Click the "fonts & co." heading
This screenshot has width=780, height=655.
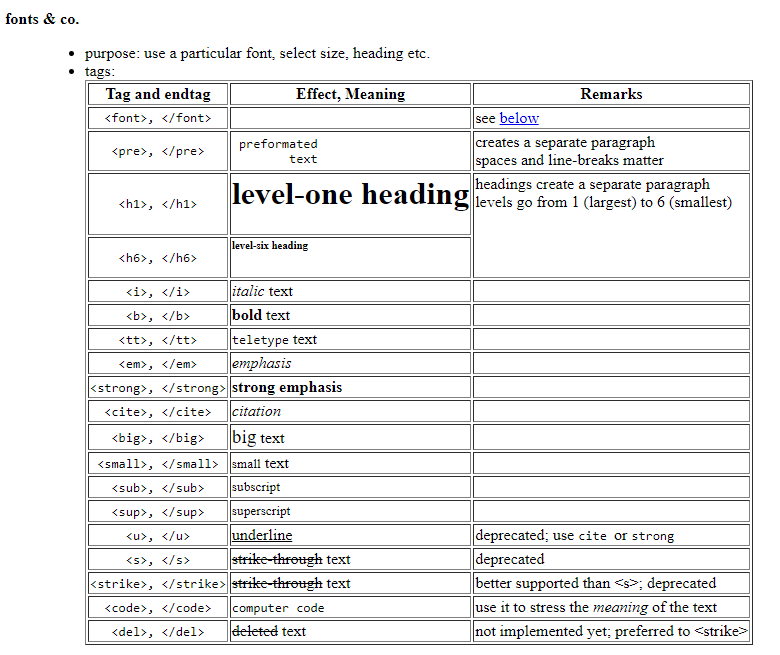42,19
